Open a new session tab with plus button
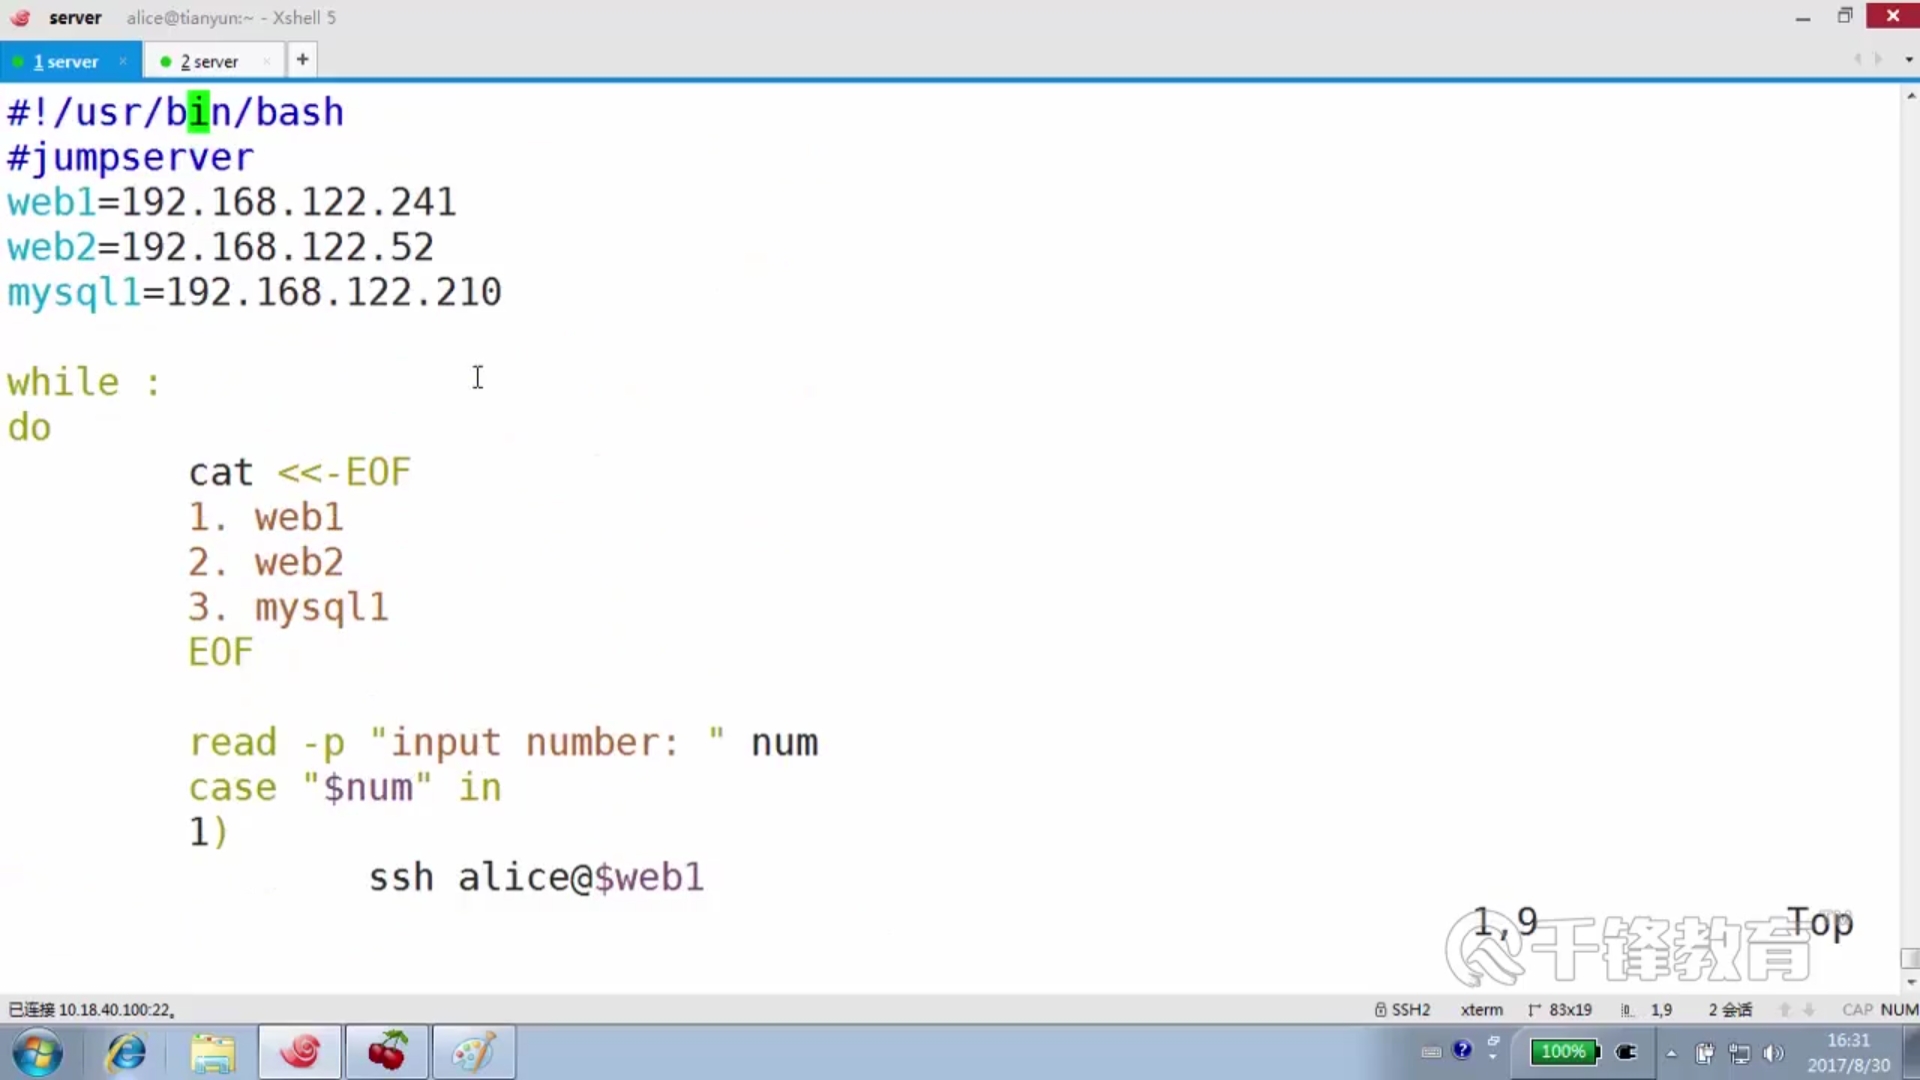This screenshot has width=1920, height=1080. tap(302, 60)
